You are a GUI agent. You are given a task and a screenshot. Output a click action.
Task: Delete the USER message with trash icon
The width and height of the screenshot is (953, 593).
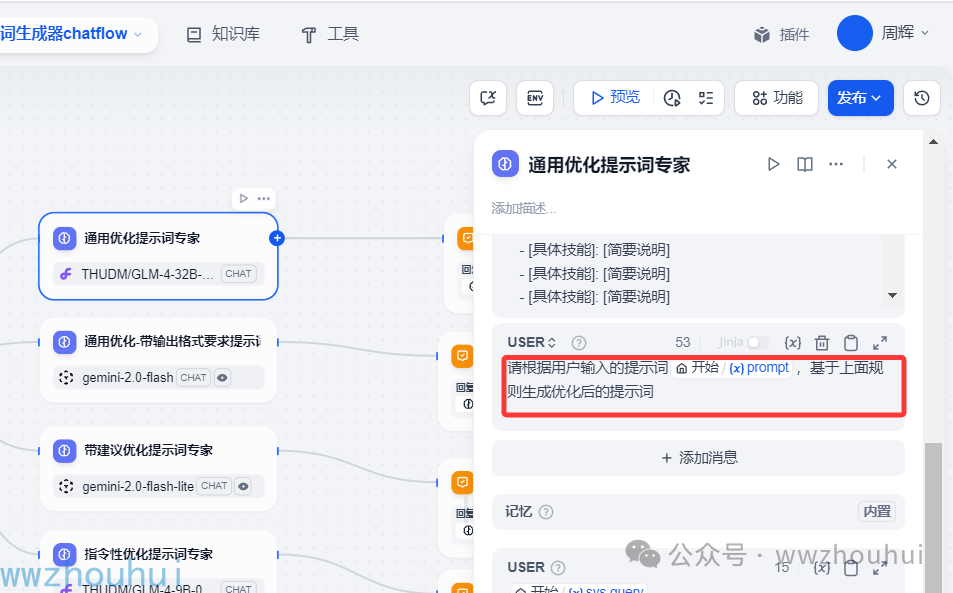tap(822, 343)
